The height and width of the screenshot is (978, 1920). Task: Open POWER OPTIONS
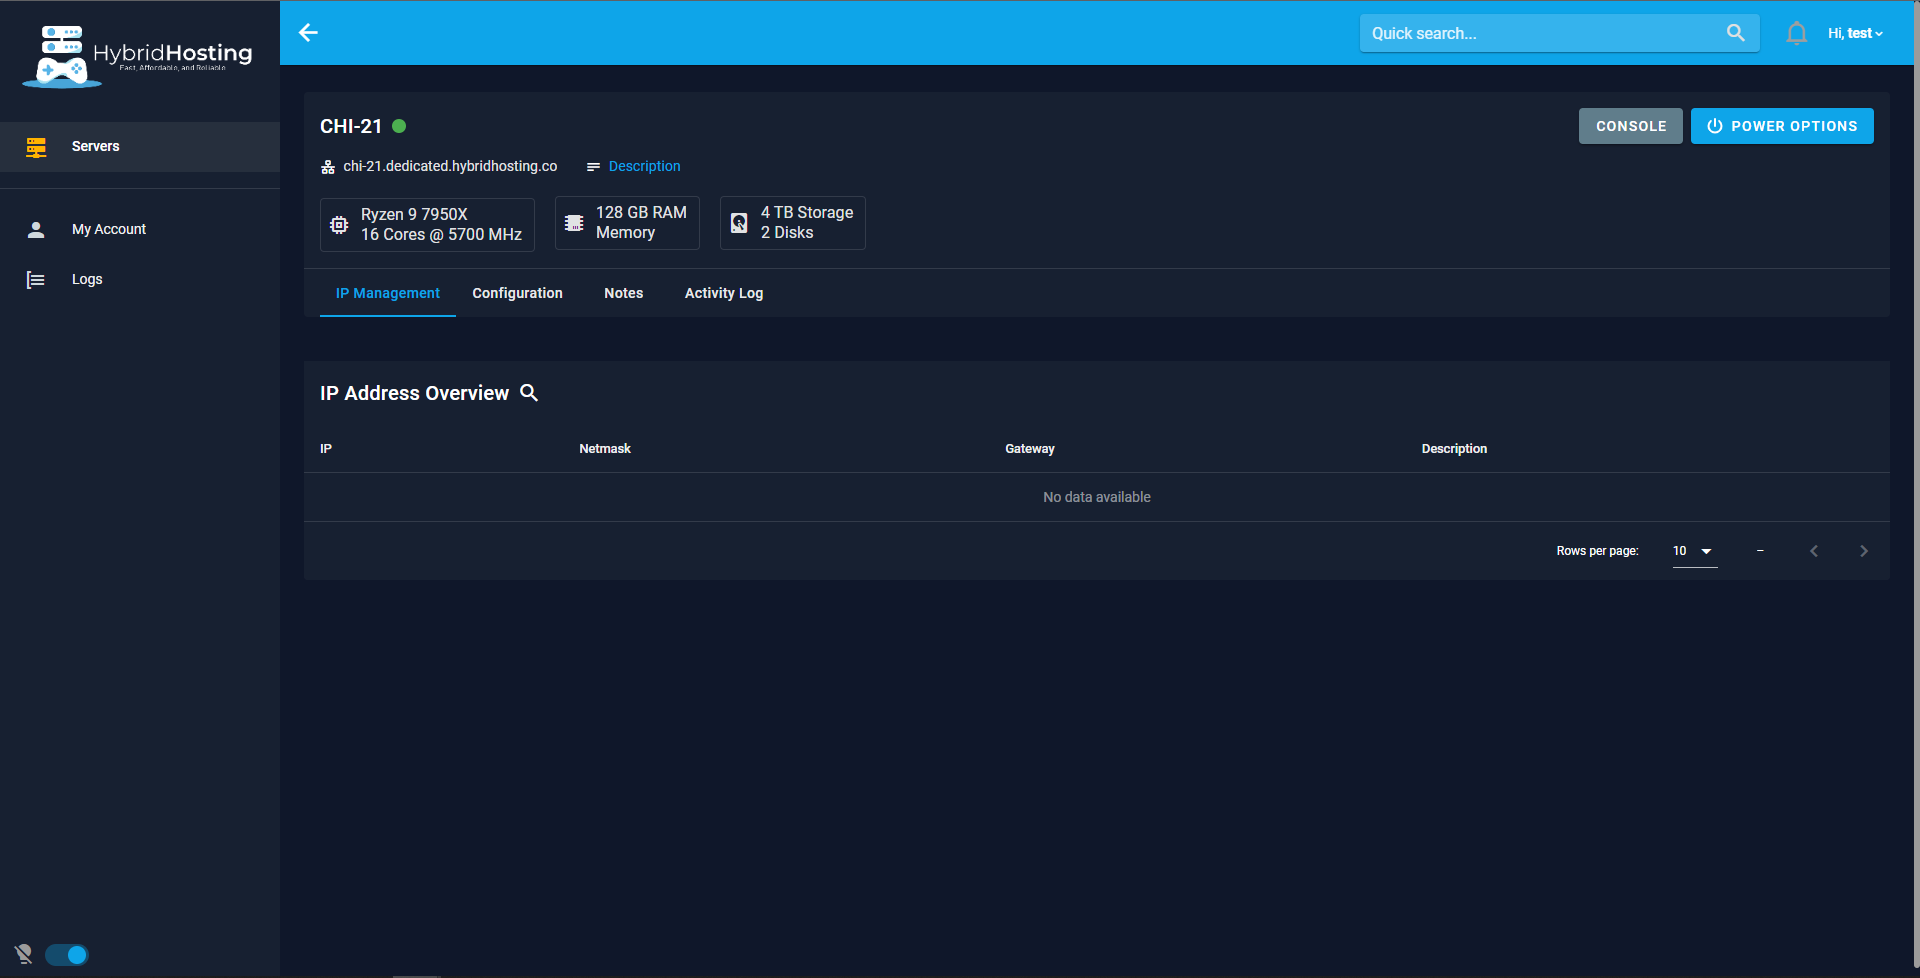point(1782,126)
